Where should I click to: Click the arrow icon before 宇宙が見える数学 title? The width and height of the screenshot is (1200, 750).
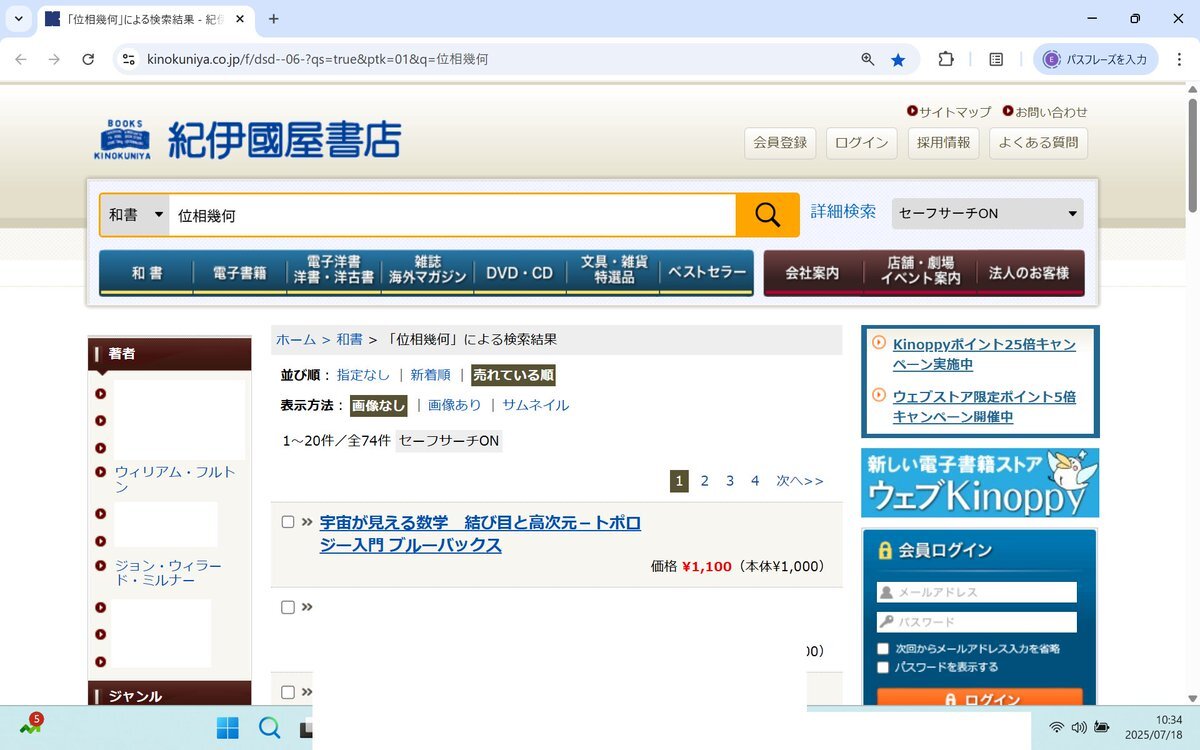coord(307,522)
